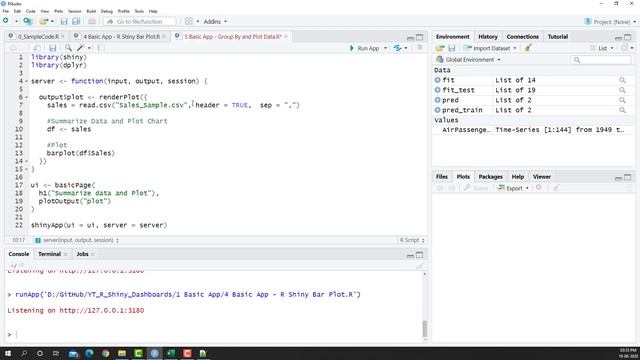Switch to the Viewer tab
The image size is (640, 360).
point(542,177)
